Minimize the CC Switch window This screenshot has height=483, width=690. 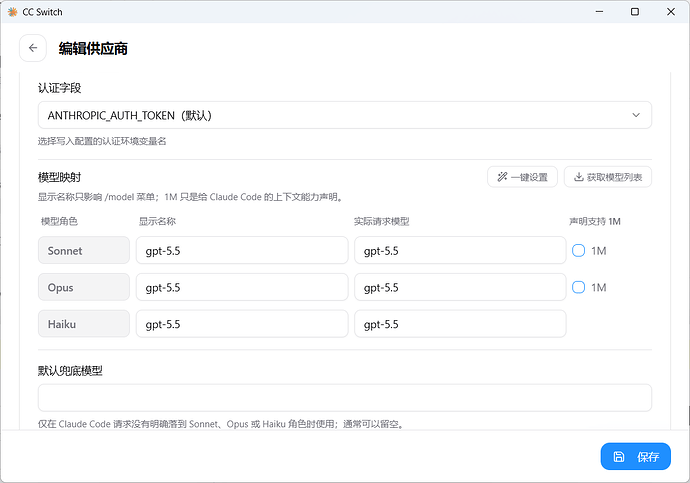point(599,12)
